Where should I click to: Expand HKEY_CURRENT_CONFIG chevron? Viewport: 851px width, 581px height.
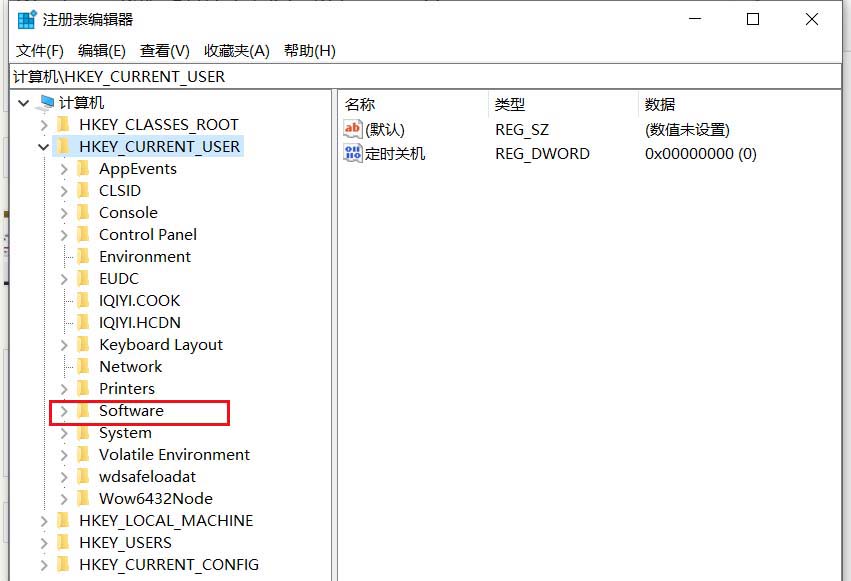click(44, 565)
